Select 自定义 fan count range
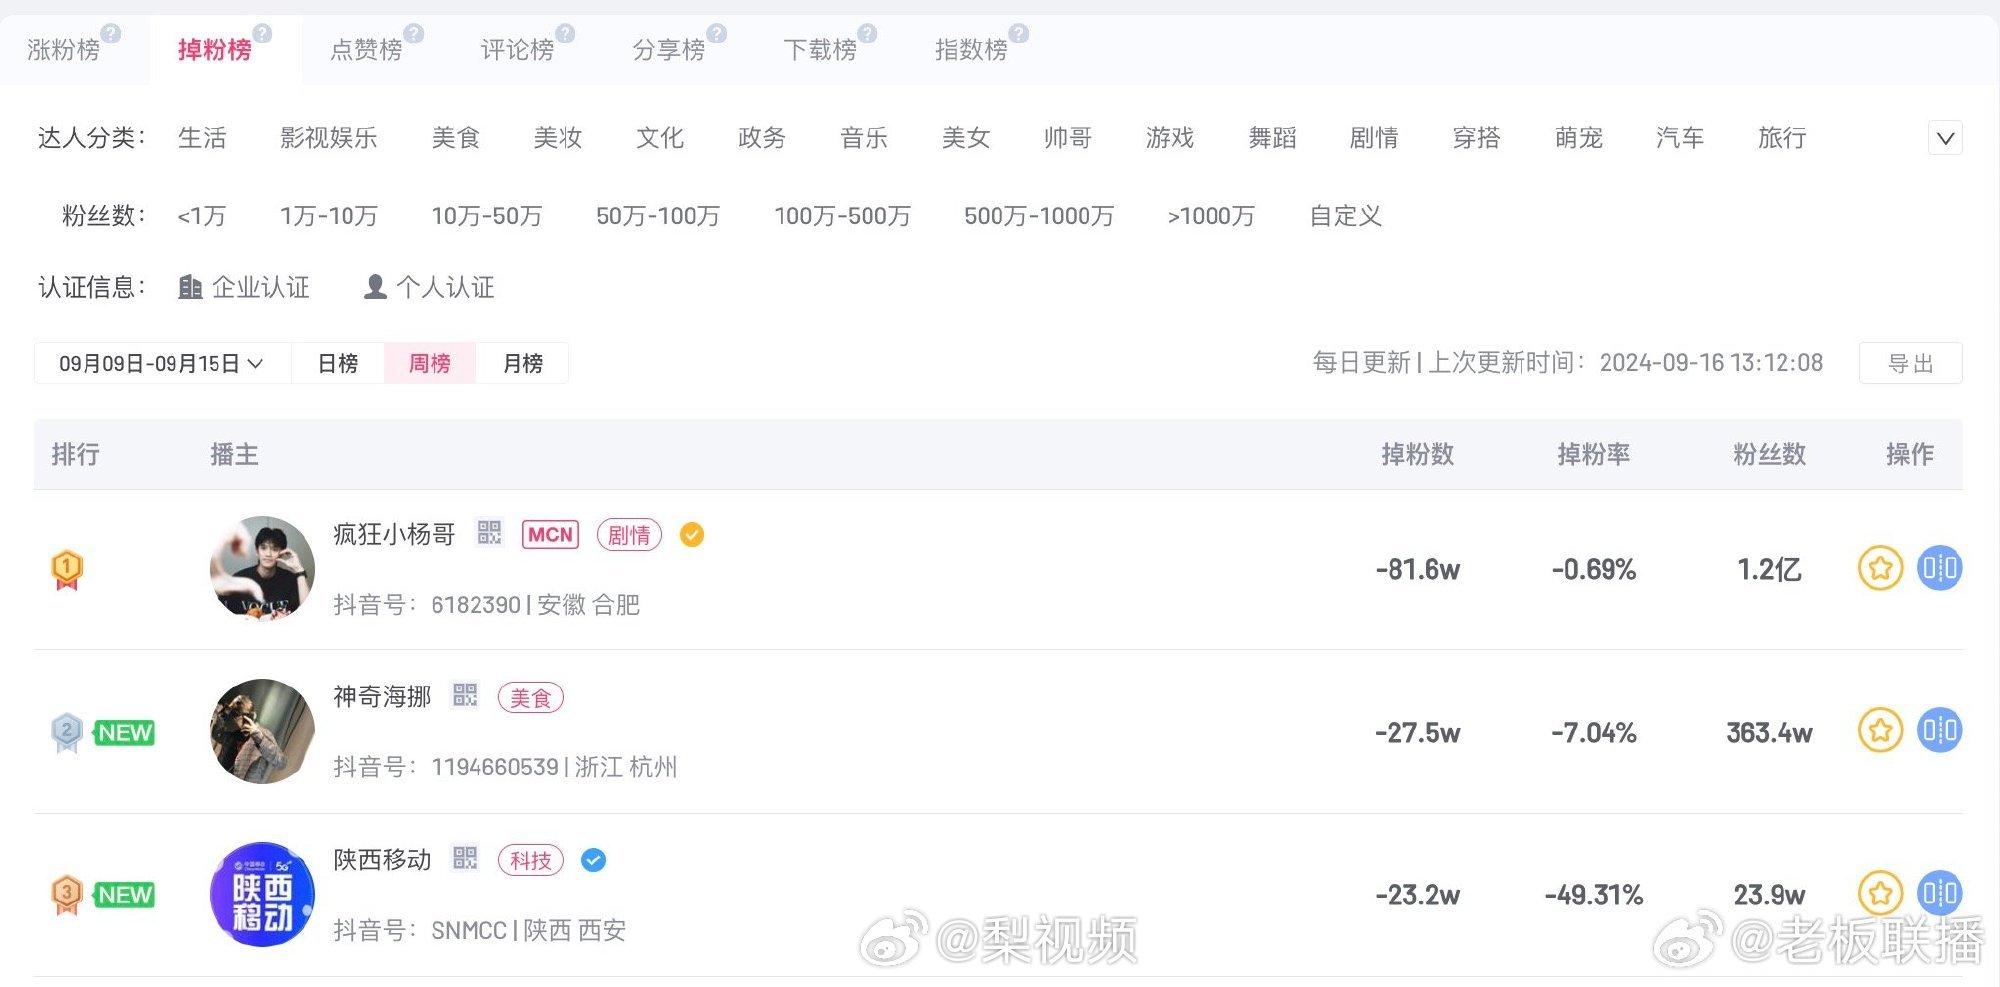Viewport: 2000px width, 987px height. point(1345,216)
